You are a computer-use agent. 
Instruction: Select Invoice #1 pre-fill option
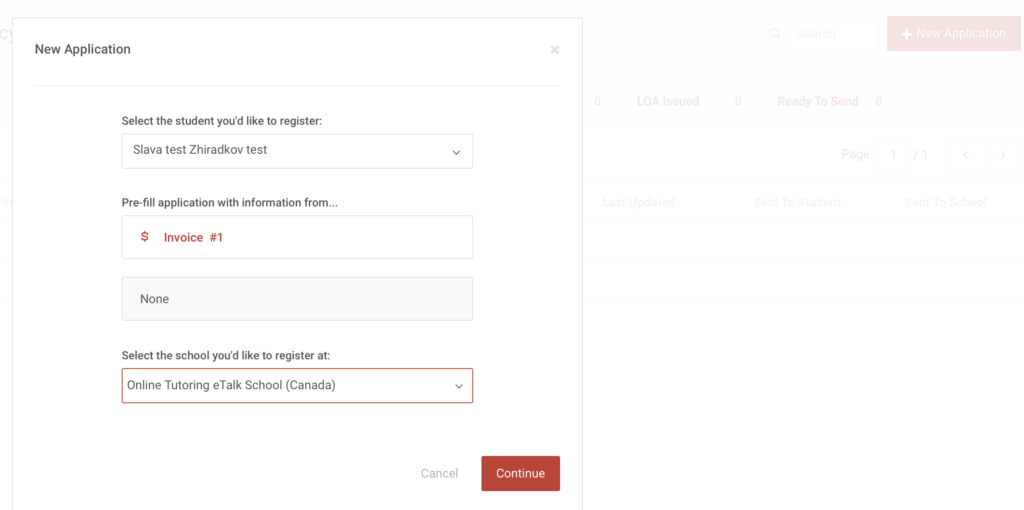pos(297,237)
